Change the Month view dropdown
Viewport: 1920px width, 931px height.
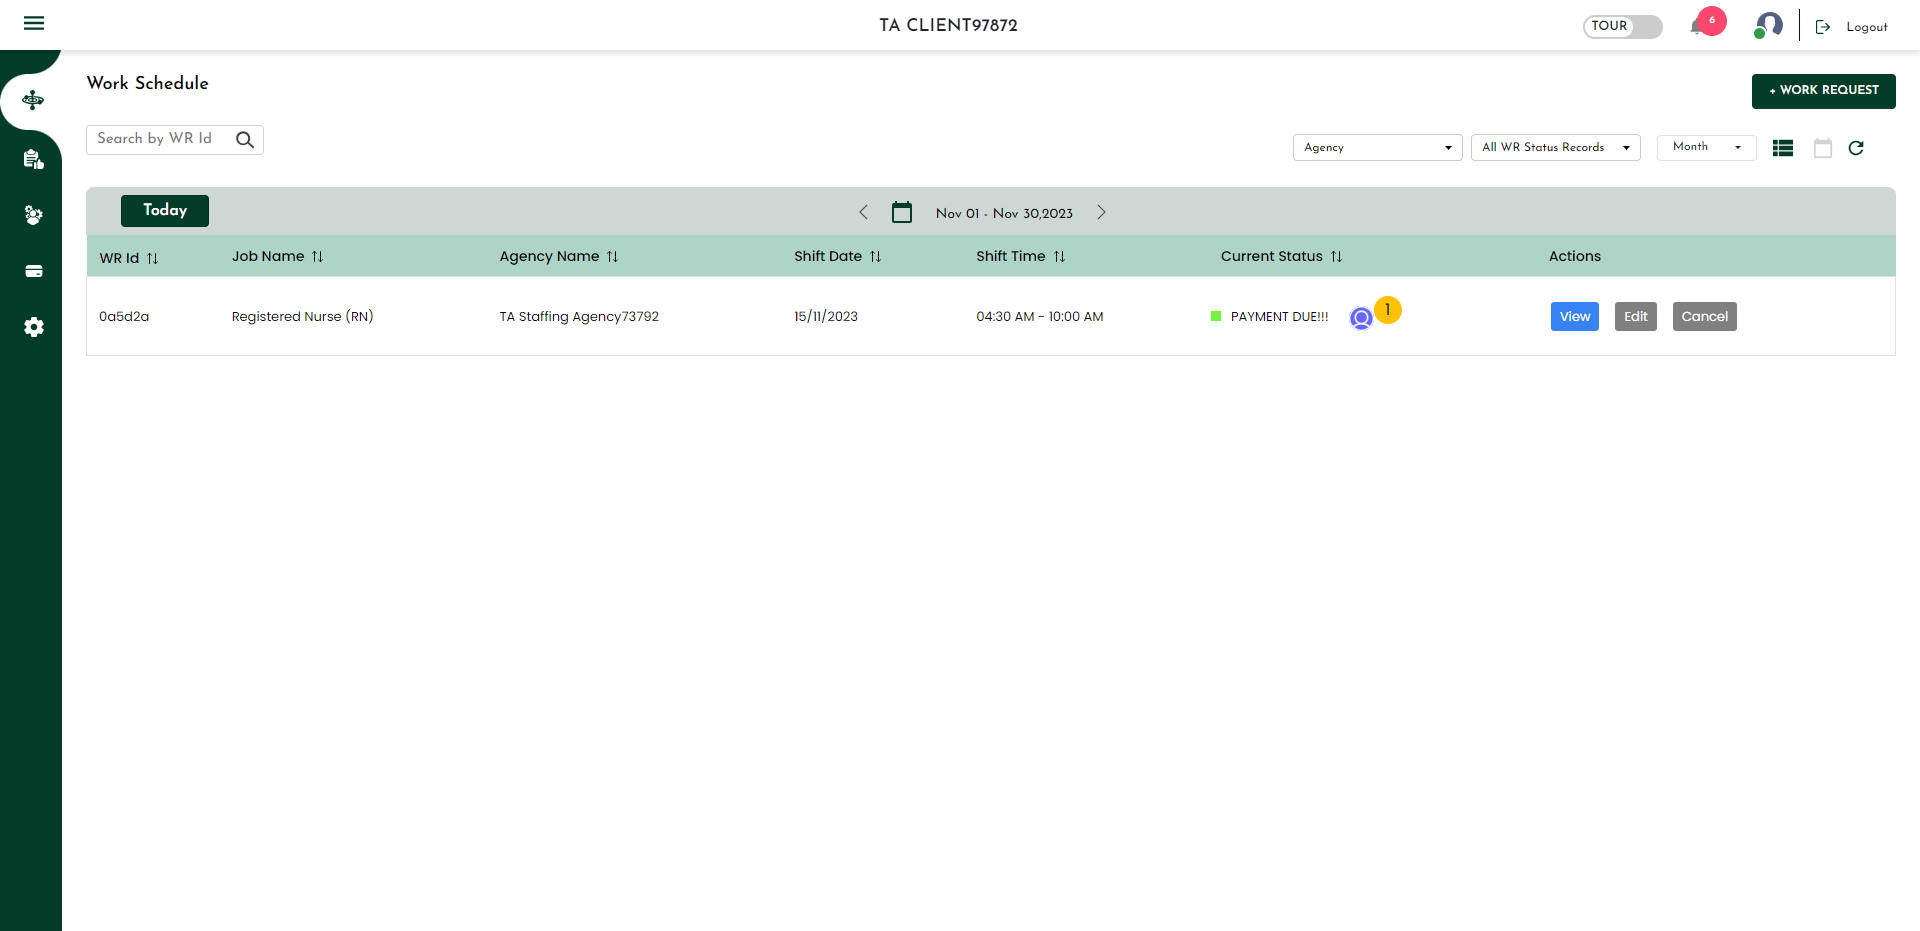tap(1705, 147)
